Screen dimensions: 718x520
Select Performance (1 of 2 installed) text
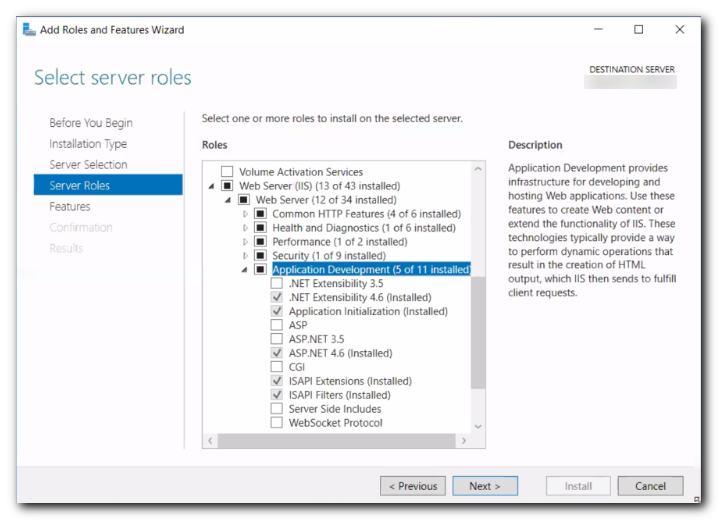click(x=340, y=242)
